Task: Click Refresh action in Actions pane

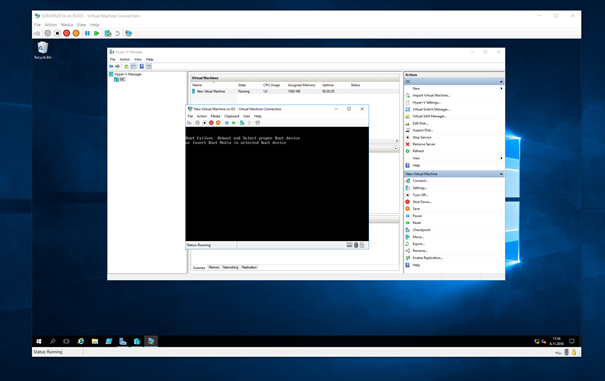Action: click(x=418, y=151)
